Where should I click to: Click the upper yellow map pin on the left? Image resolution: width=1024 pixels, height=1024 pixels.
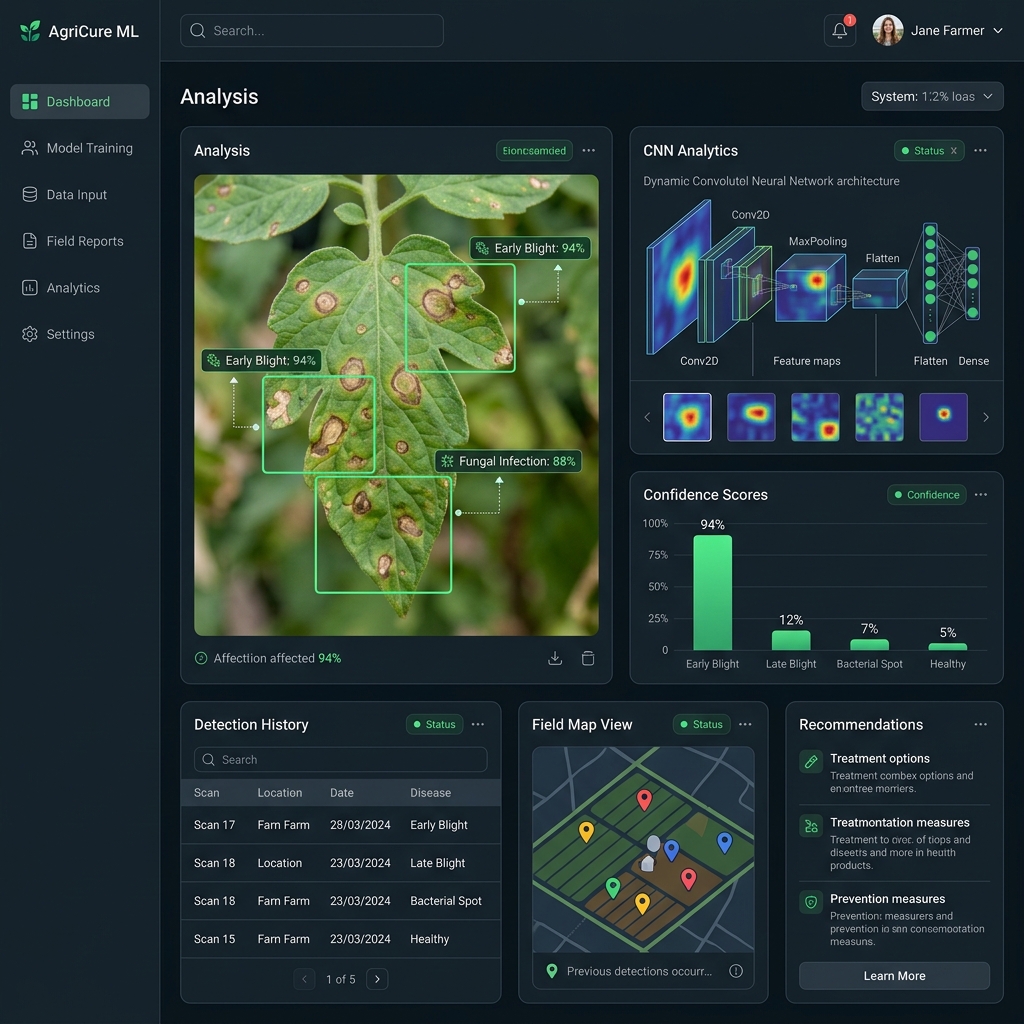586,831
